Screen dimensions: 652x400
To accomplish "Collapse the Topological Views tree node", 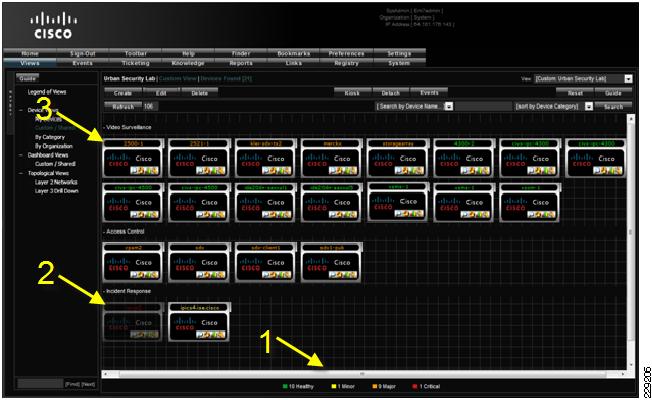I will click(x=21, y=173).
